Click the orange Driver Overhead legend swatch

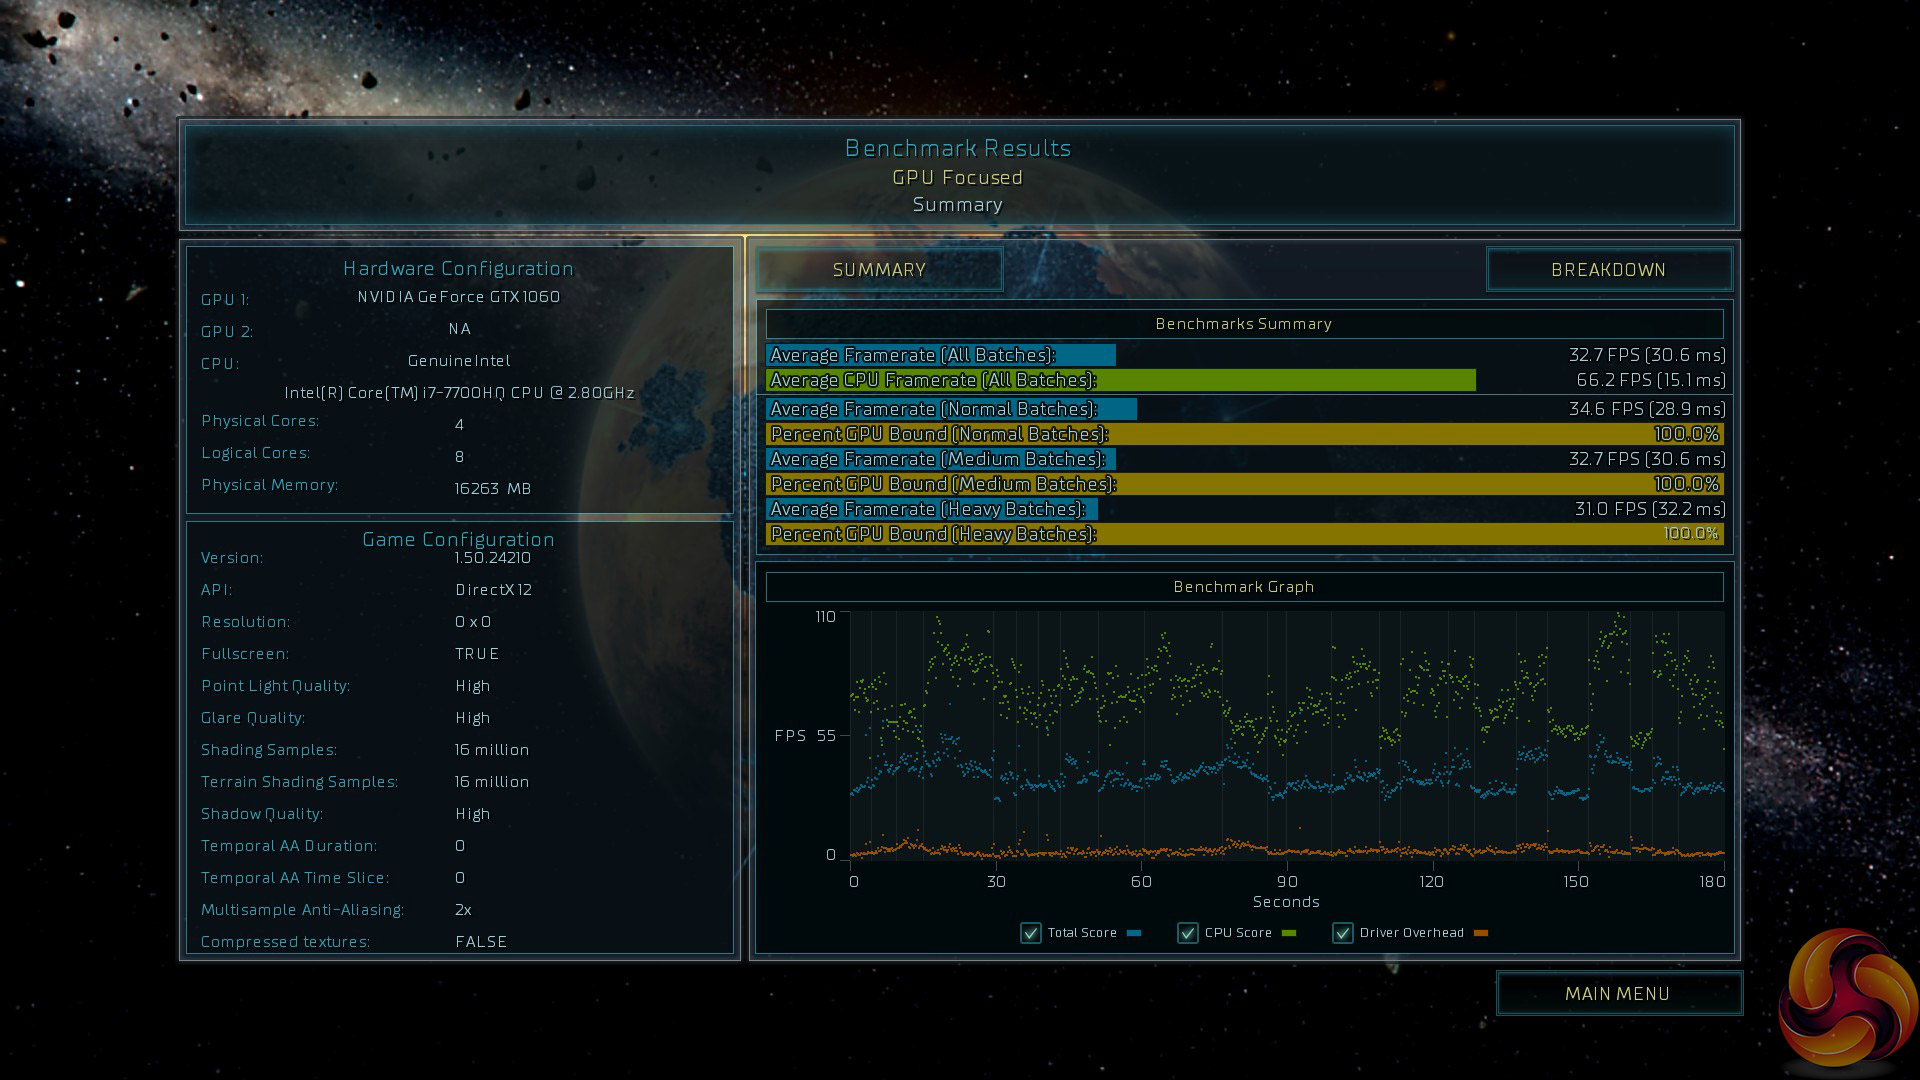[x=1481, y=933]
